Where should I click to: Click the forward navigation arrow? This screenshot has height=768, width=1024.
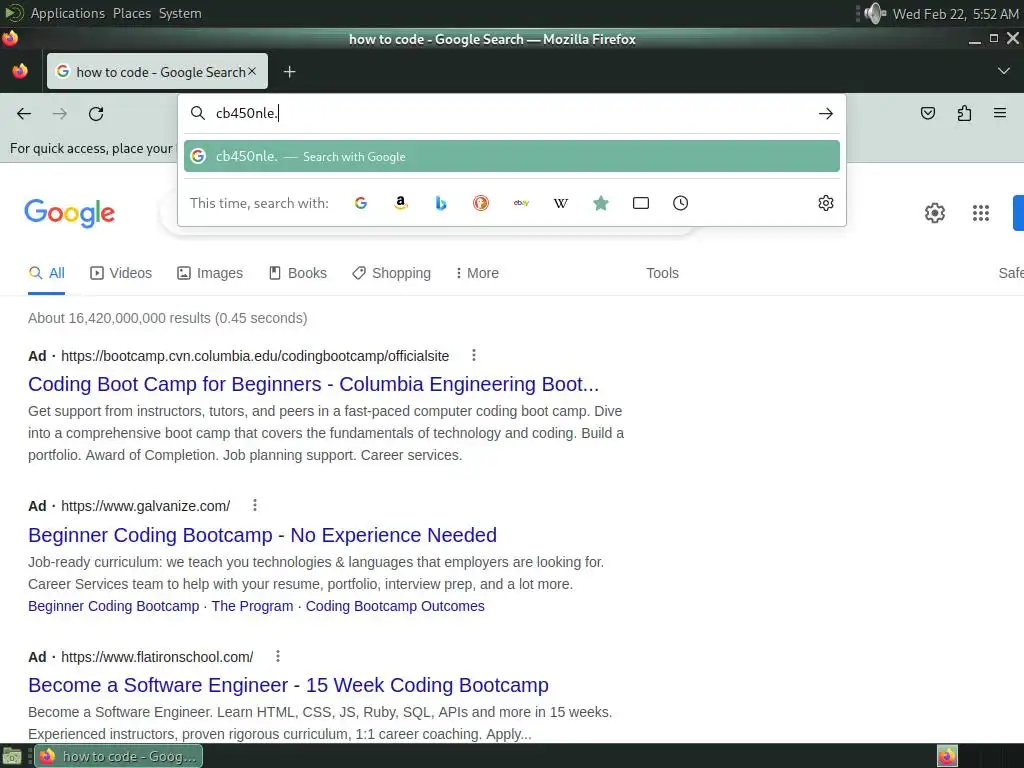(60, 114)
